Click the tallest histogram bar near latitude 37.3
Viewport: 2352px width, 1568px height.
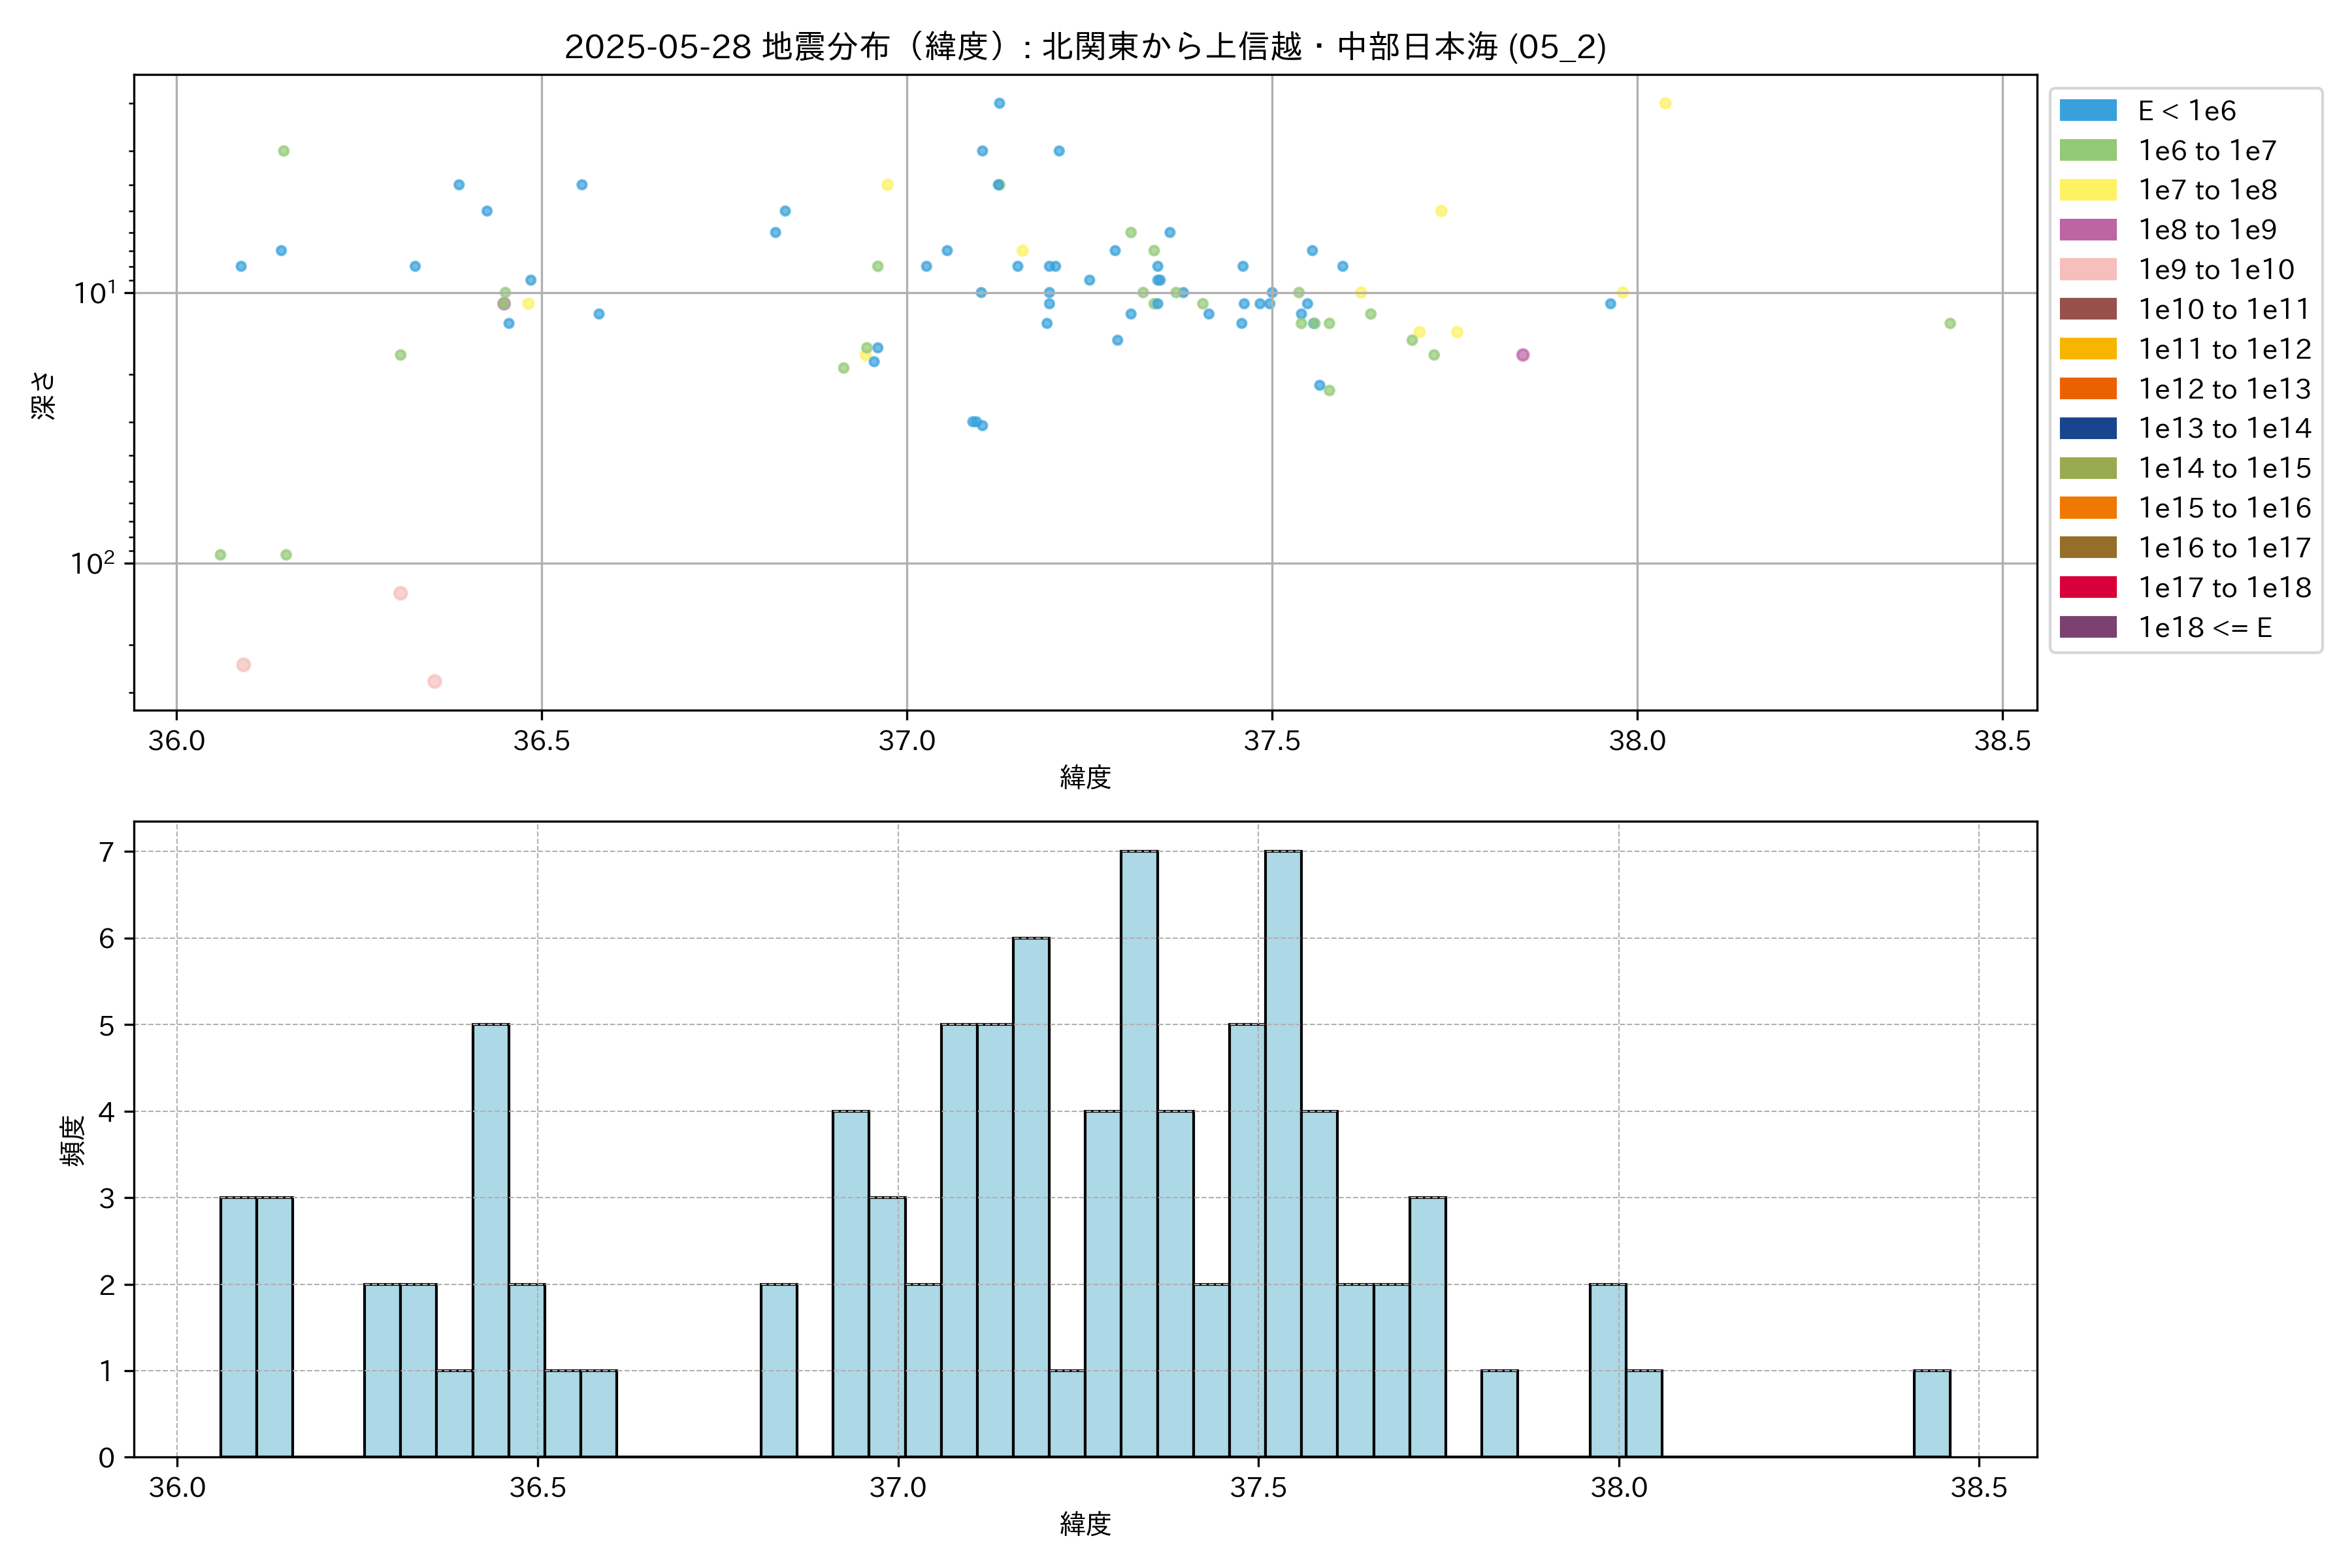pyautogui.click(x=1139, y=1154)
